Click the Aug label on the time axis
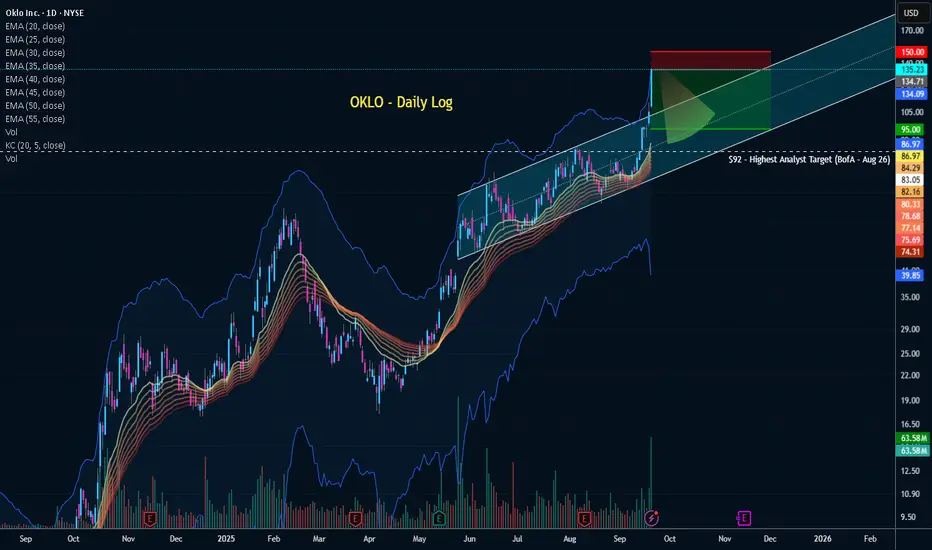Image resolution: width=932 pixels, height=550 pixels. 570,539
